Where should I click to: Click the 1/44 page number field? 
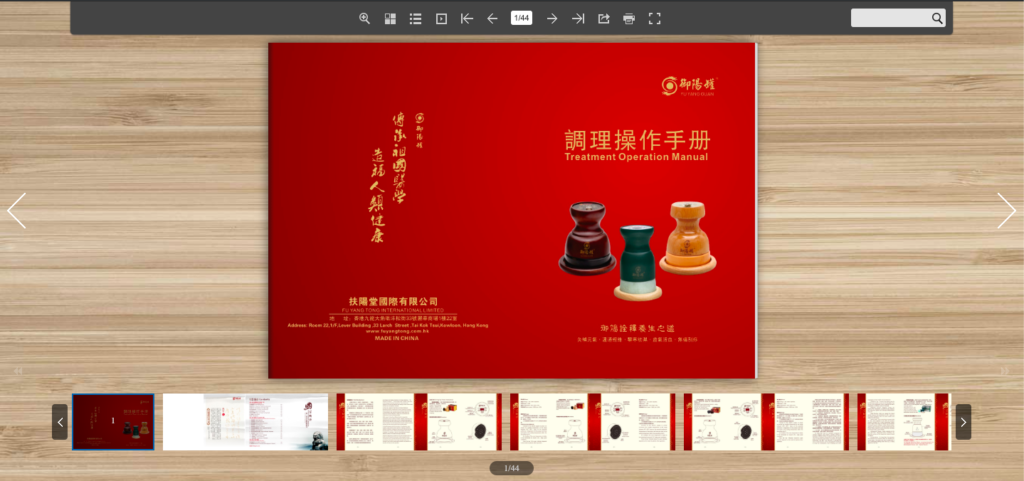[x=521, y=18]
